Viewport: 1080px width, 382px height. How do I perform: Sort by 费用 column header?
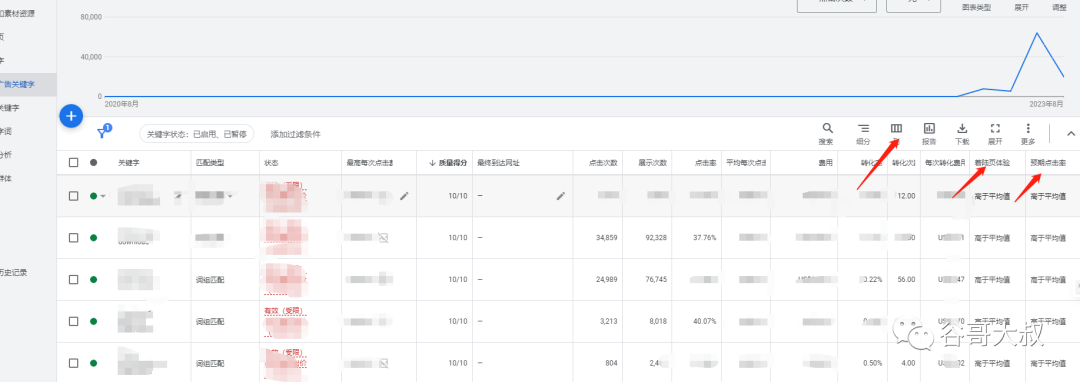[826, 163]
